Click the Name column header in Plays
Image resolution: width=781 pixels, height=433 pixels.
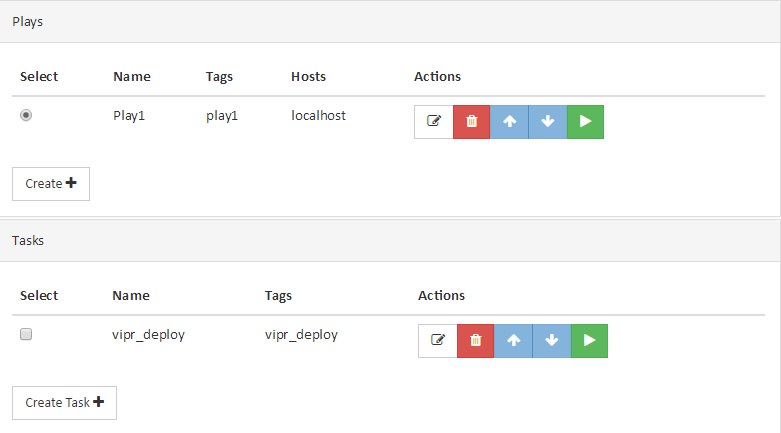132,76
